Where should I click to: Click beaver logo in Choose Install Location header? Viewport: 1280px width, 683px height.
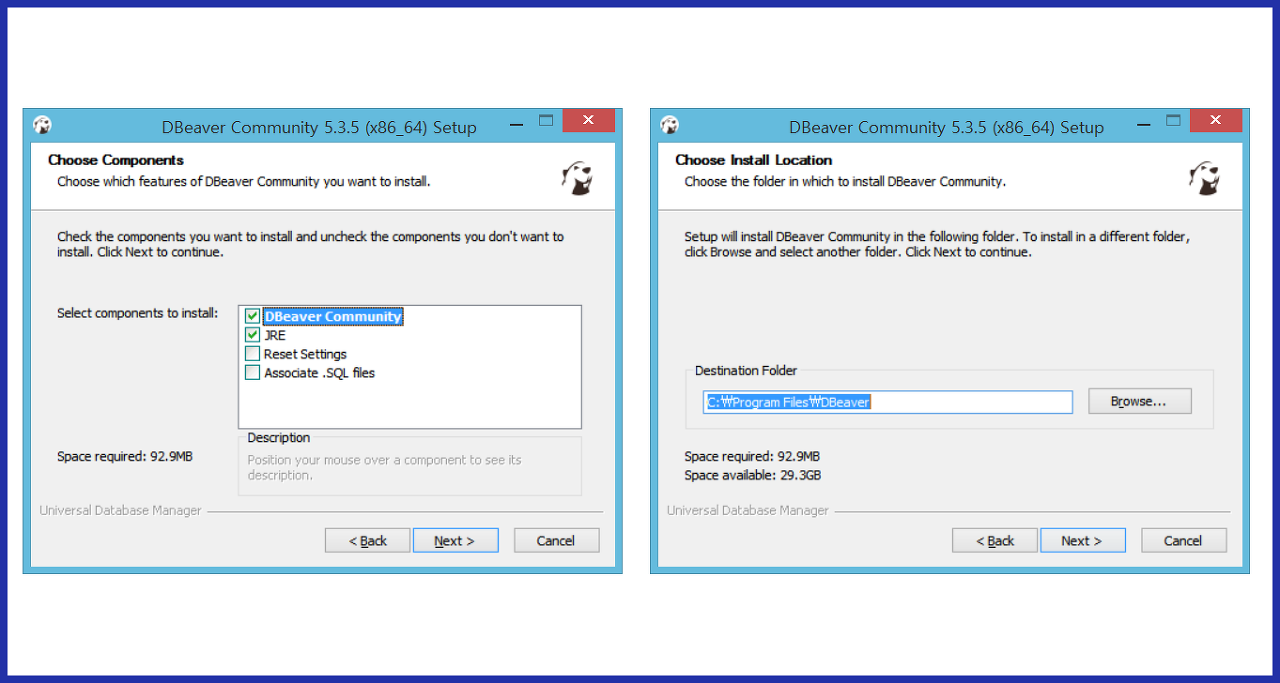click(1204, 178)
